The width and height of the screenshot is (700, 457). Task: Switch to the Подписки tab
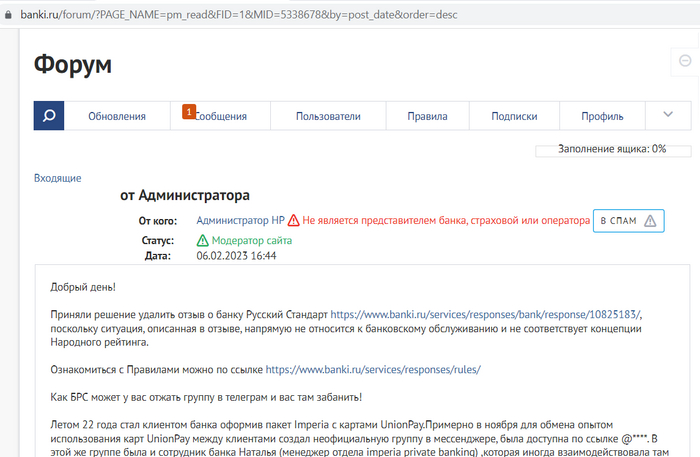514,116
